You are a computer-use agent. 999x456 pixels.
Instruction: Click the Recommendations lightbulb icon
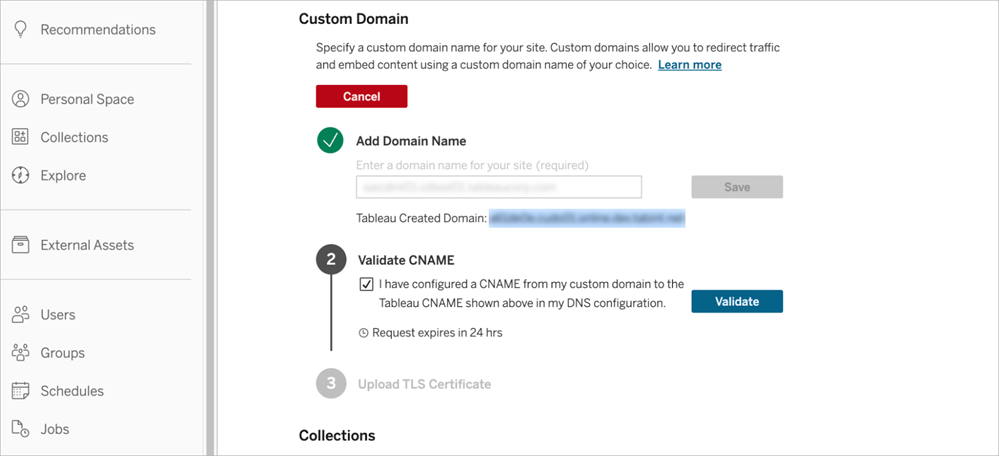[20, 30]
